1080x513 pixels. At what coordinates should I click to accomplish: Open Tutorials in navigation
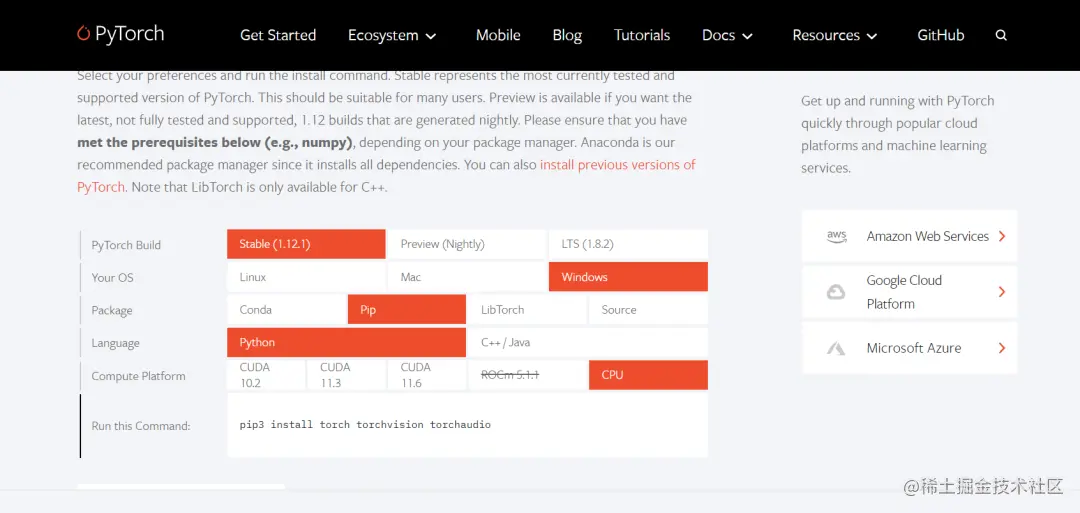coord(642,35)
